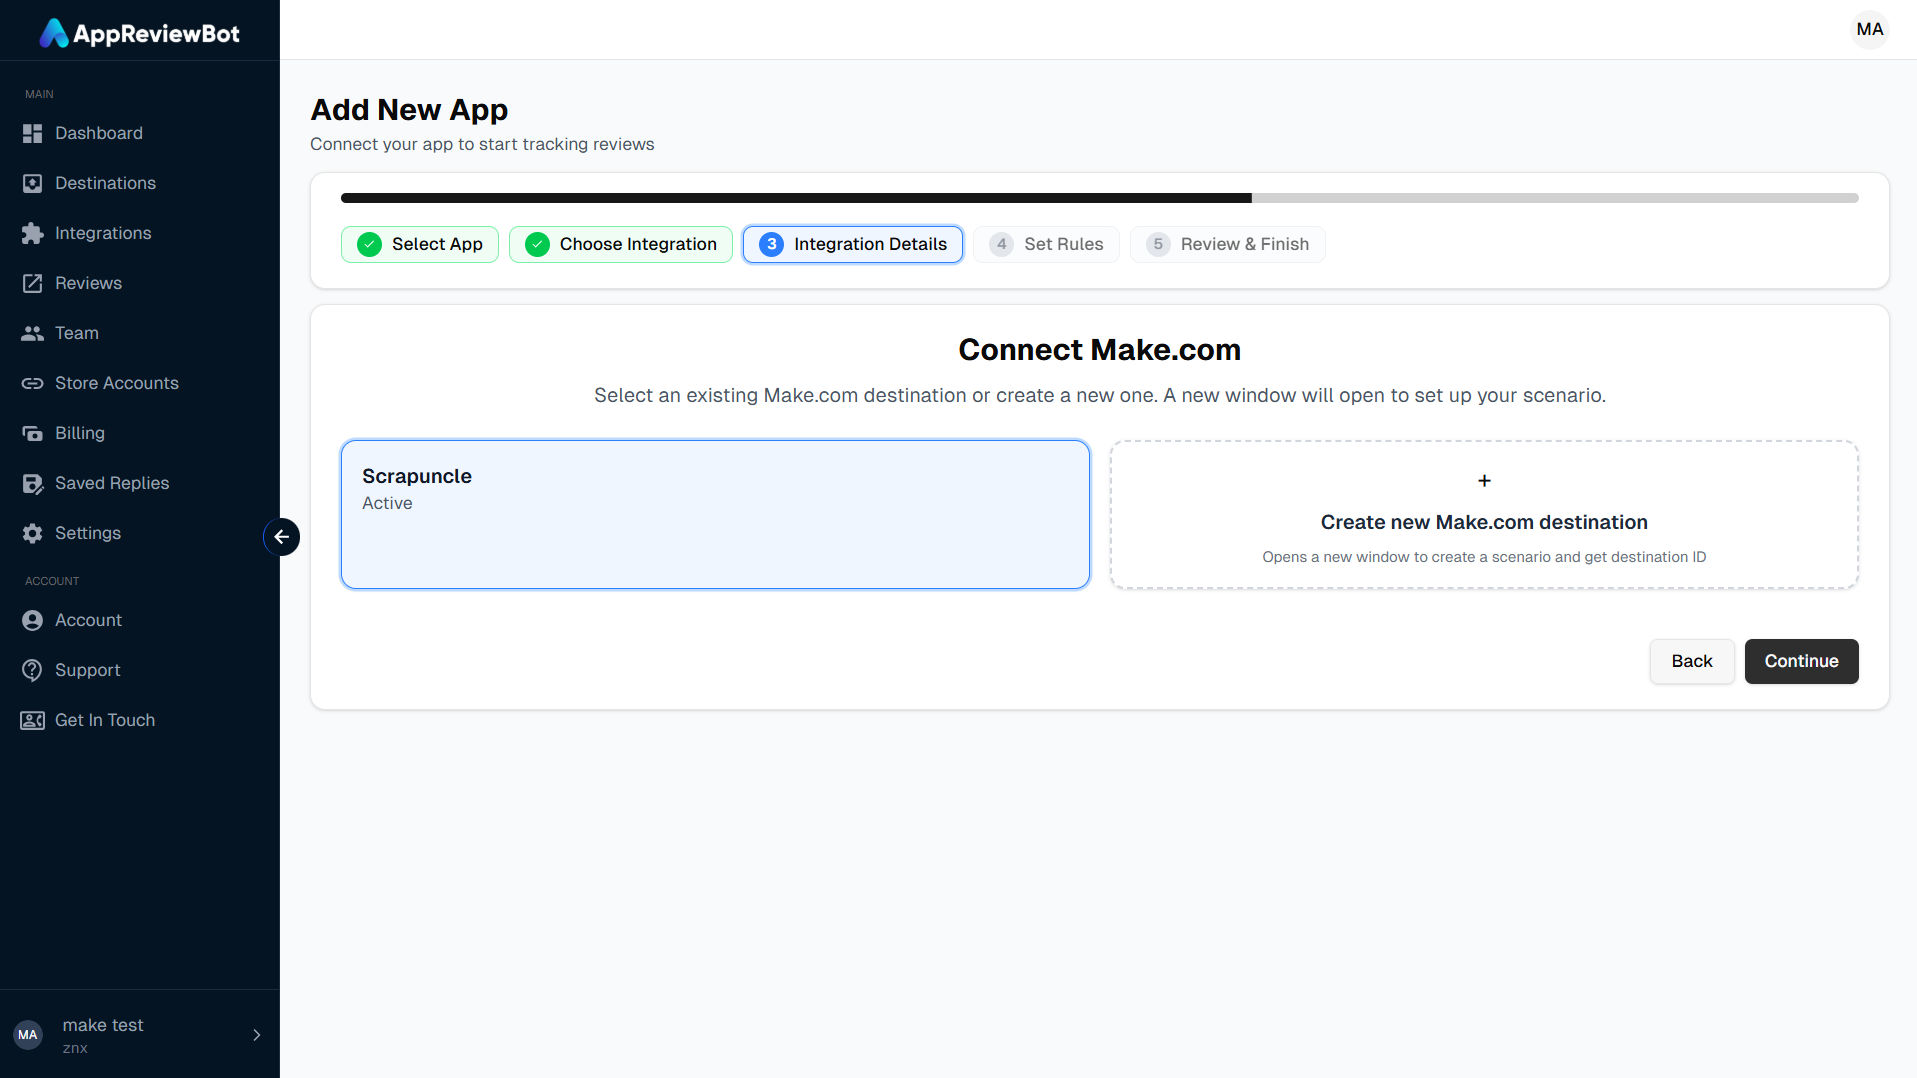Click the Get In Touch contact icon
The image size is (1917, 1078).
(x=33, y=720)
